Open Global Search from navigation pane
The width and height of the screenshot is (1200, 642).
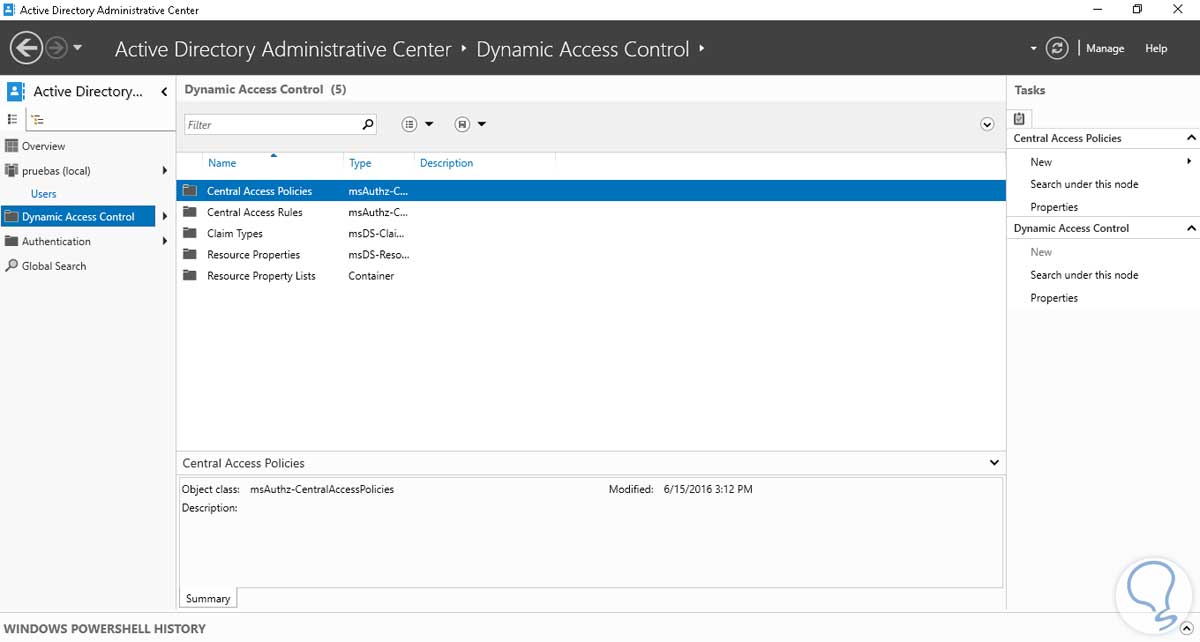[x=53, y=266]
